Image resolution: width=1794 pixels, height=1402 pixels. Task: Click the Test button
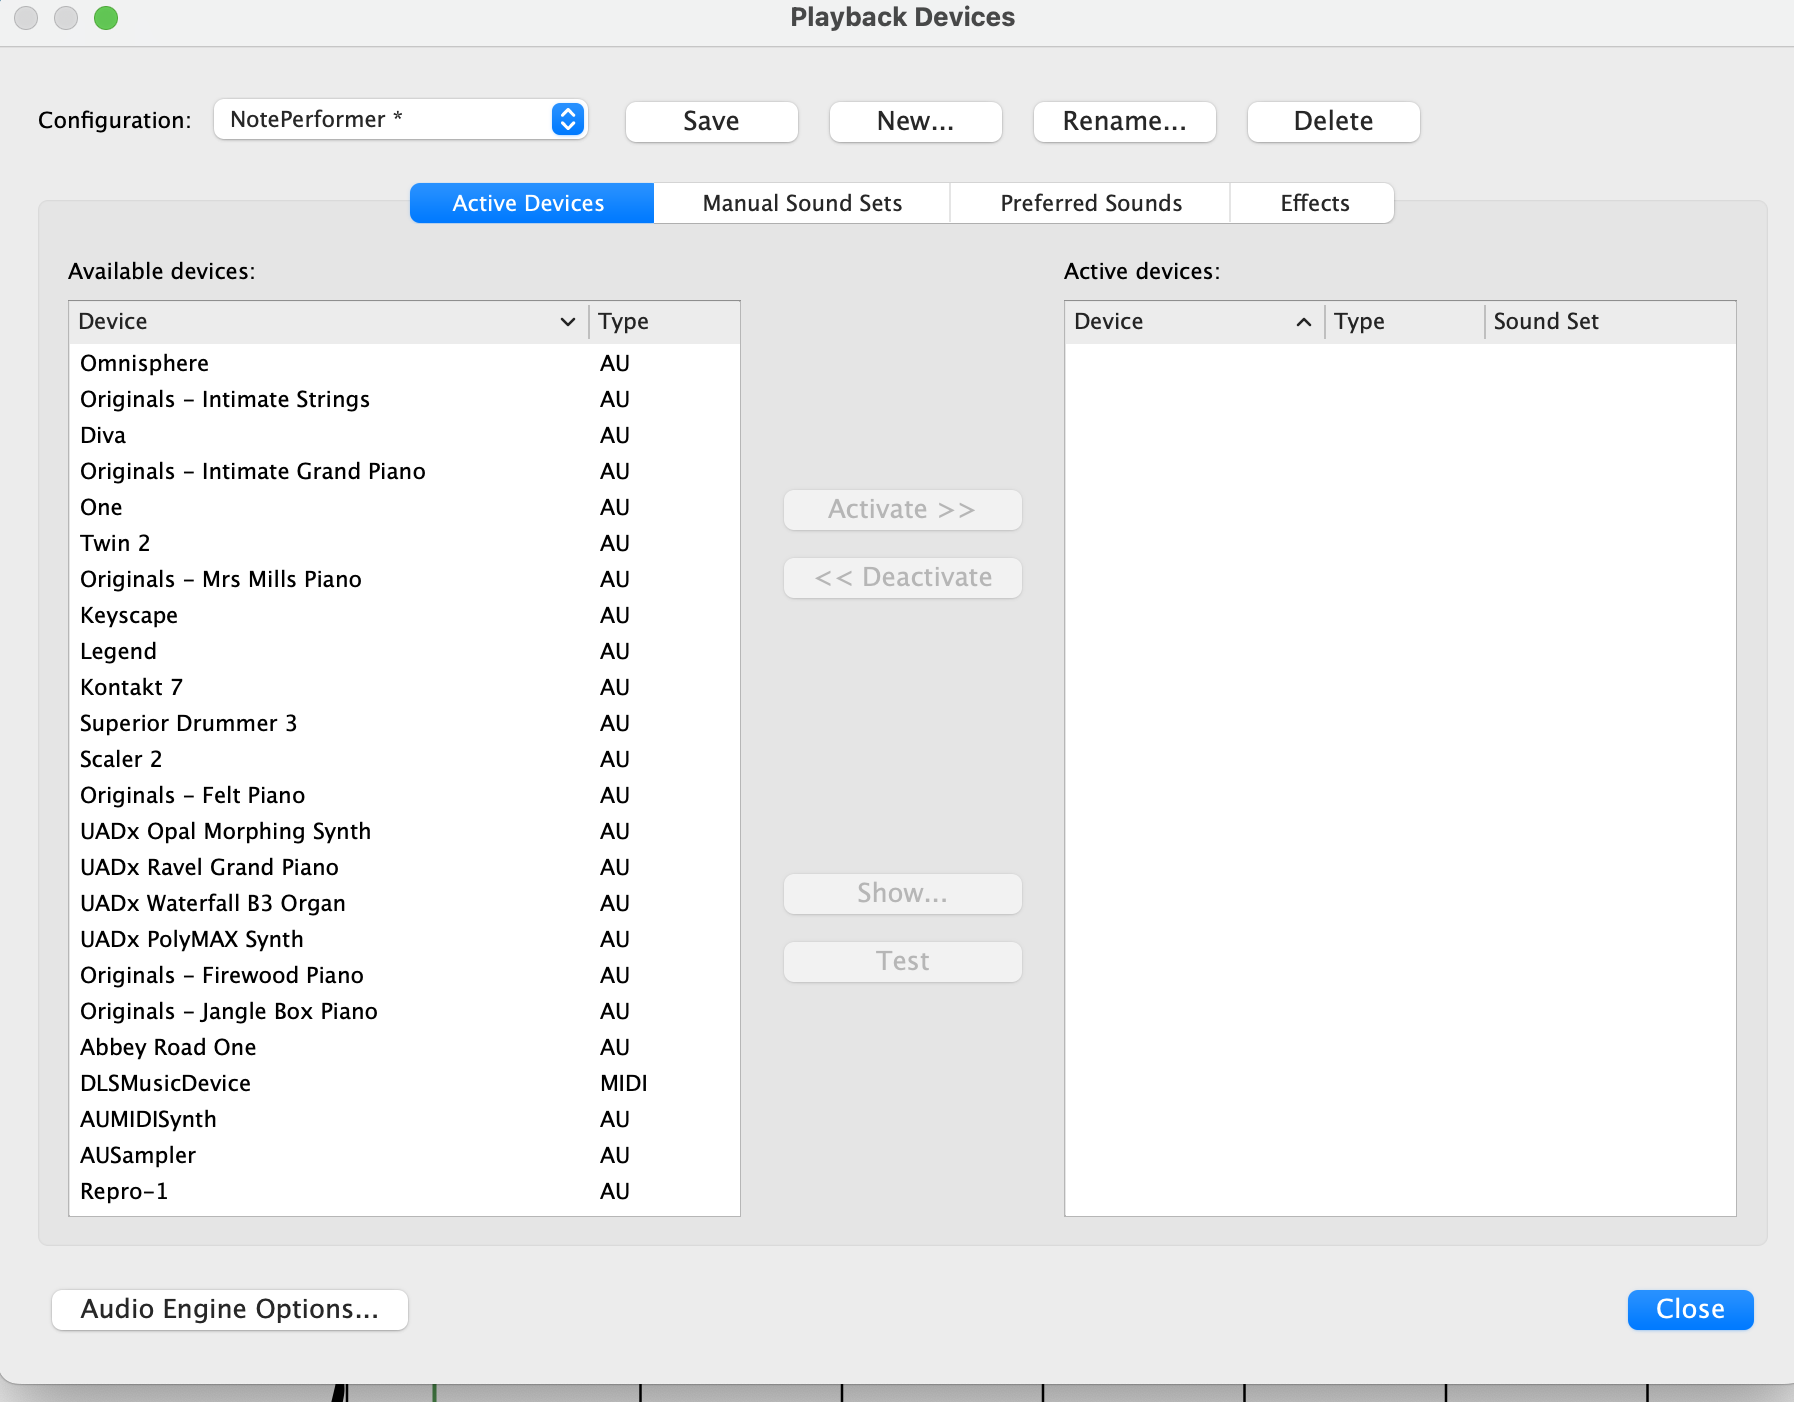pos(902,962)
